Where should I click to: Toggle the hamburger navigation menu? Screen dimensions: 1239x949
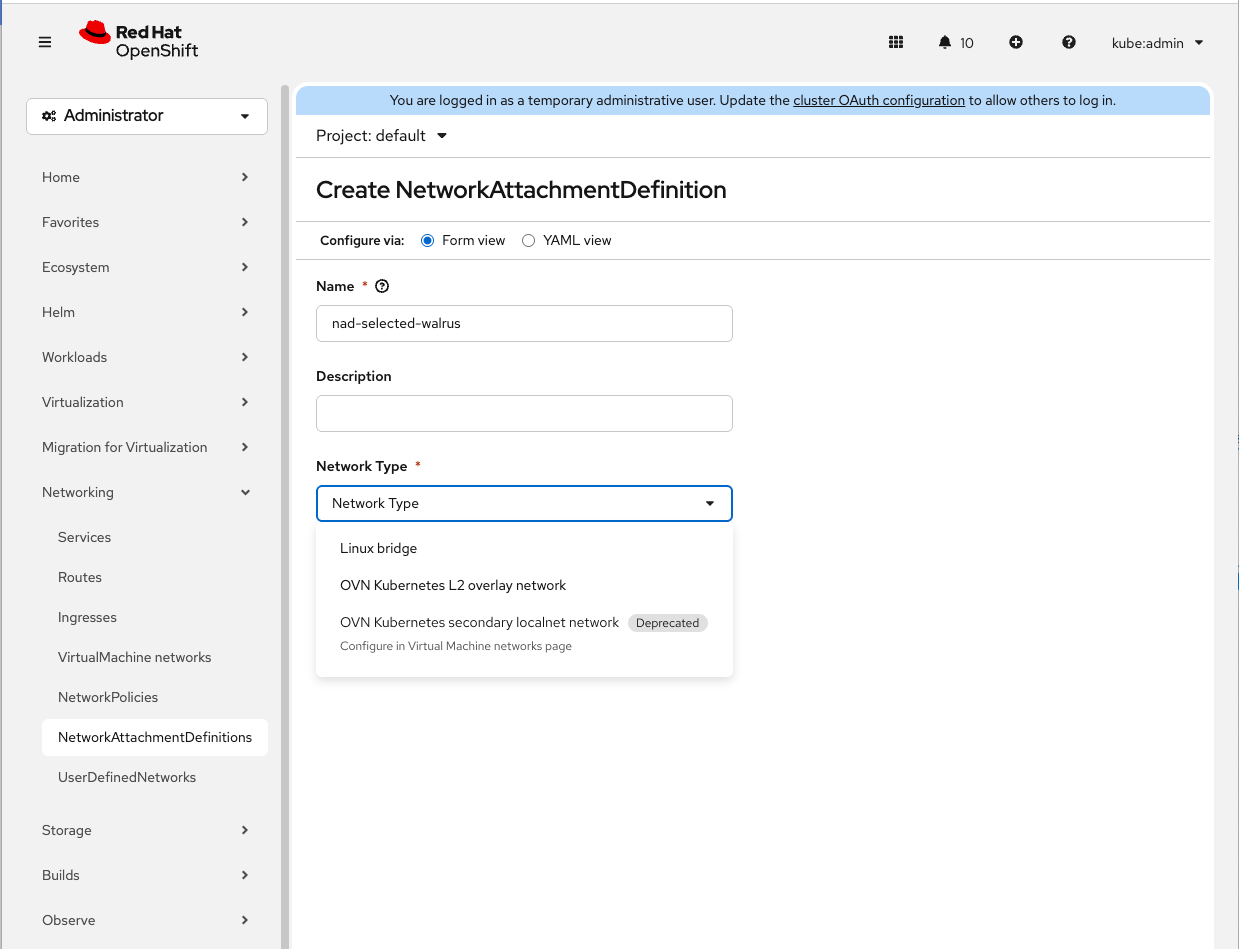tap(45, 42)
